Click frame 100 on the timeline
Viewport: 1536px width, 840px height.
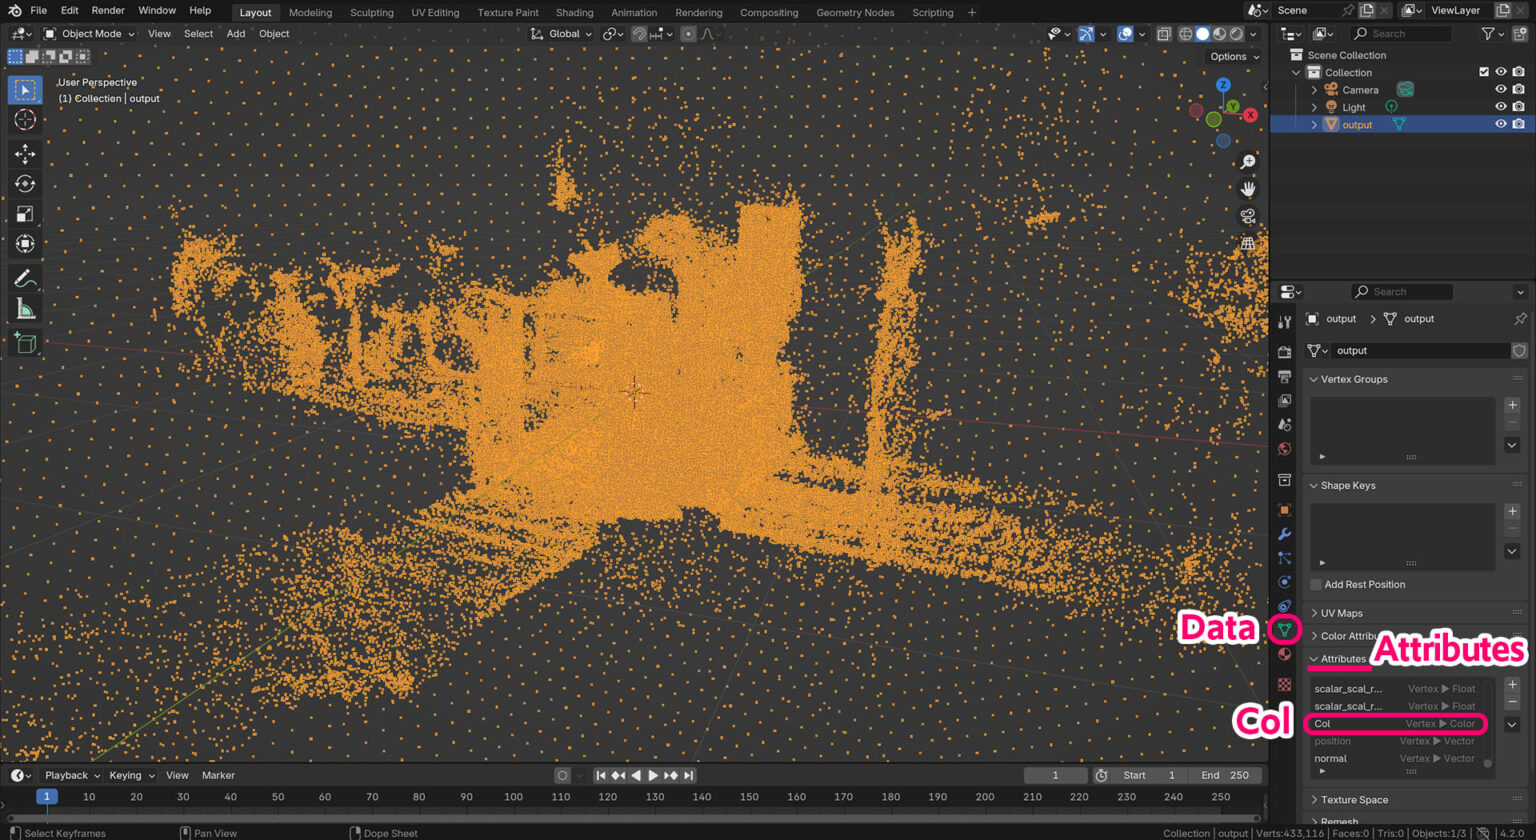(x=513, y=797)
